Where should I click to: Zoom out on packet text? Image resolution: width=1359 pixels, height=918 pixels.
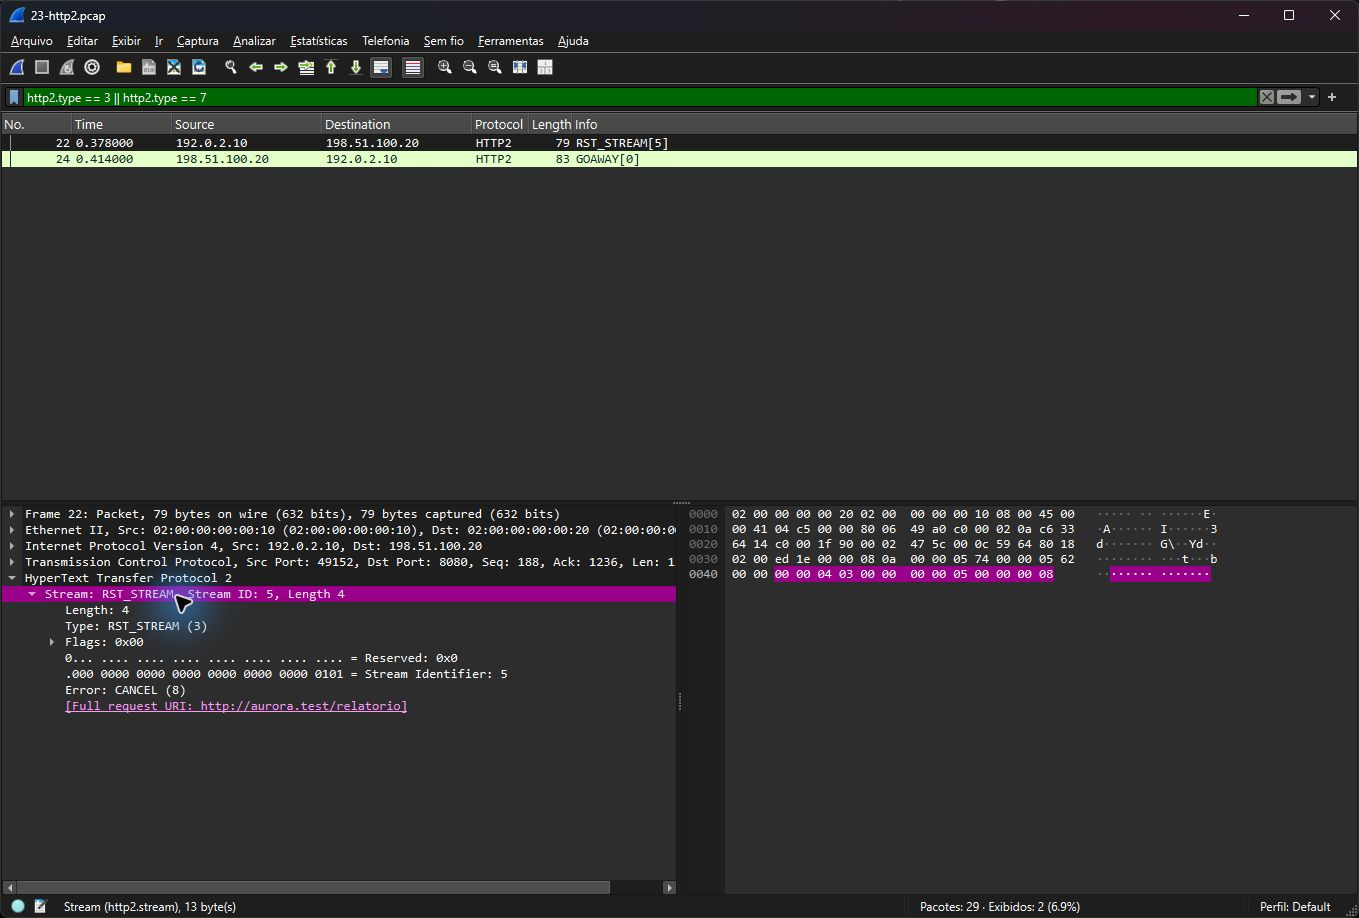click(470, 67)
